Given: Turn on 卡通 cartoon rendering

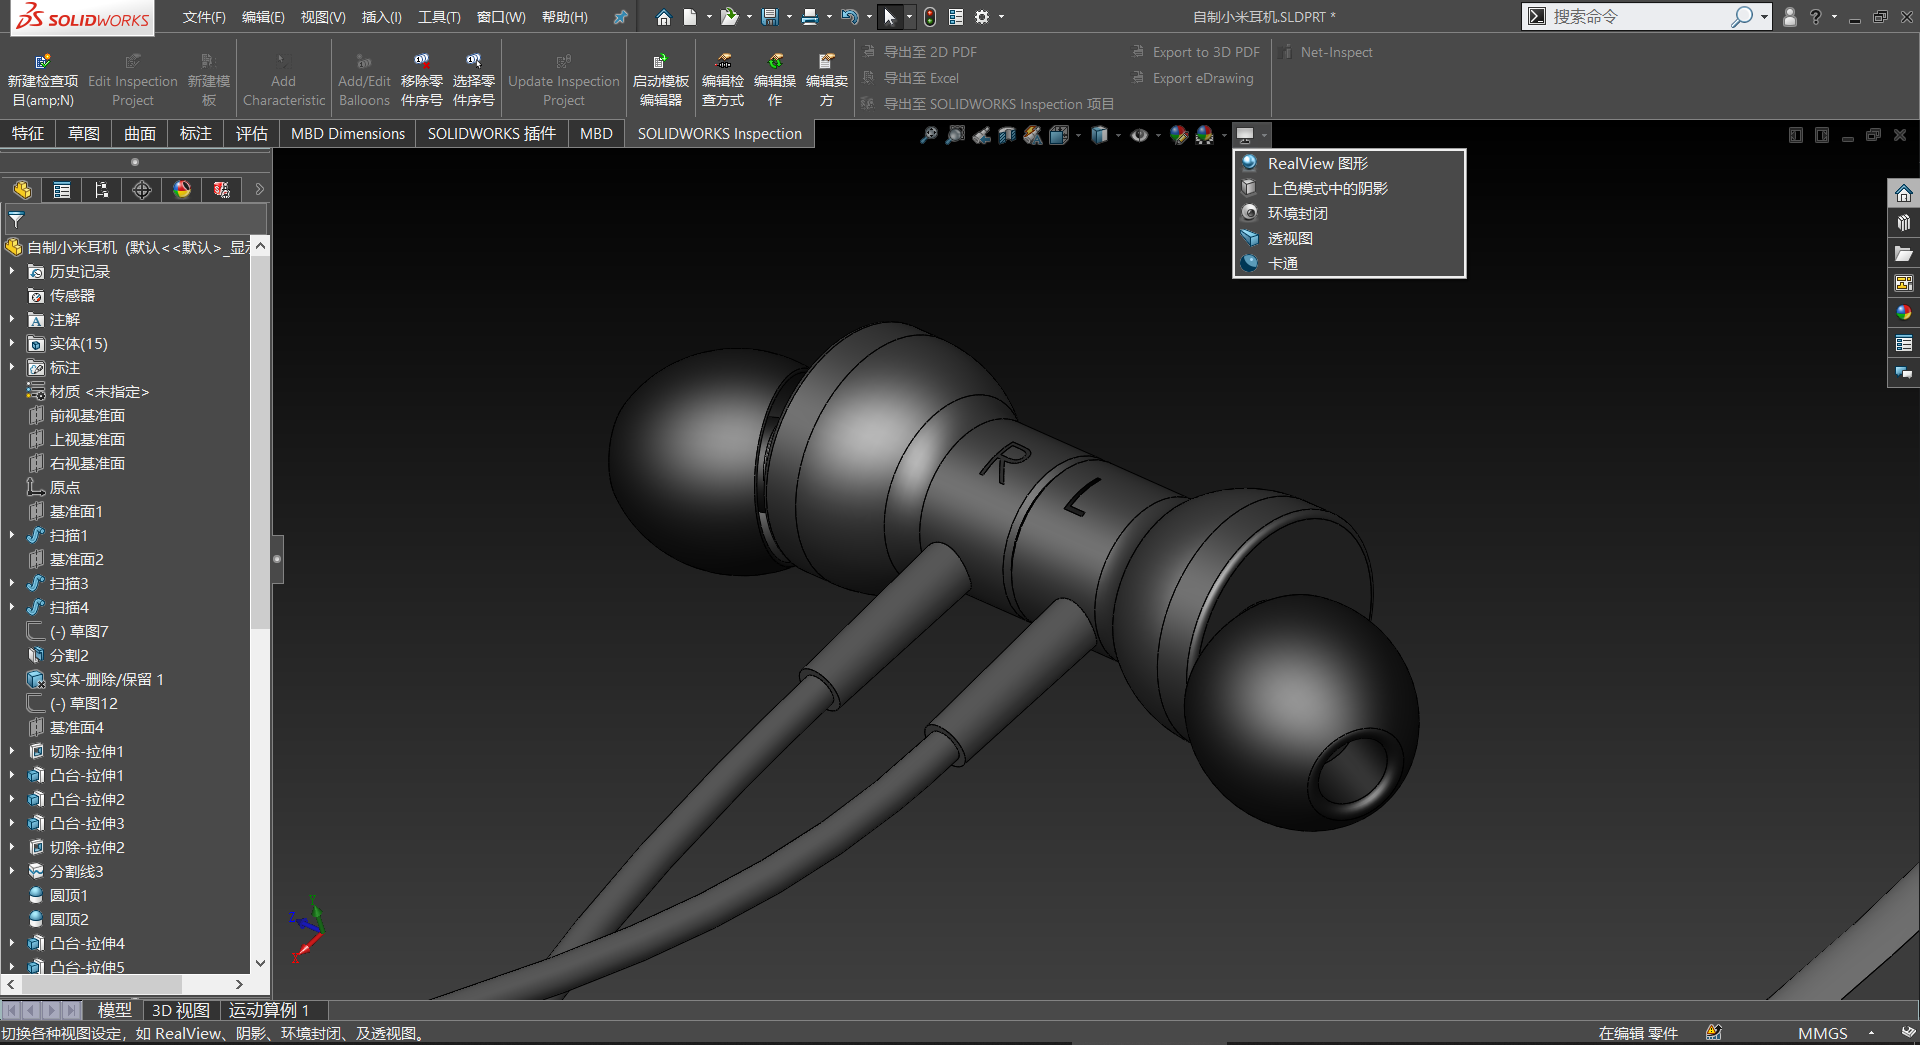Looking at the screenshot, I should click(x=1283, y=263).
